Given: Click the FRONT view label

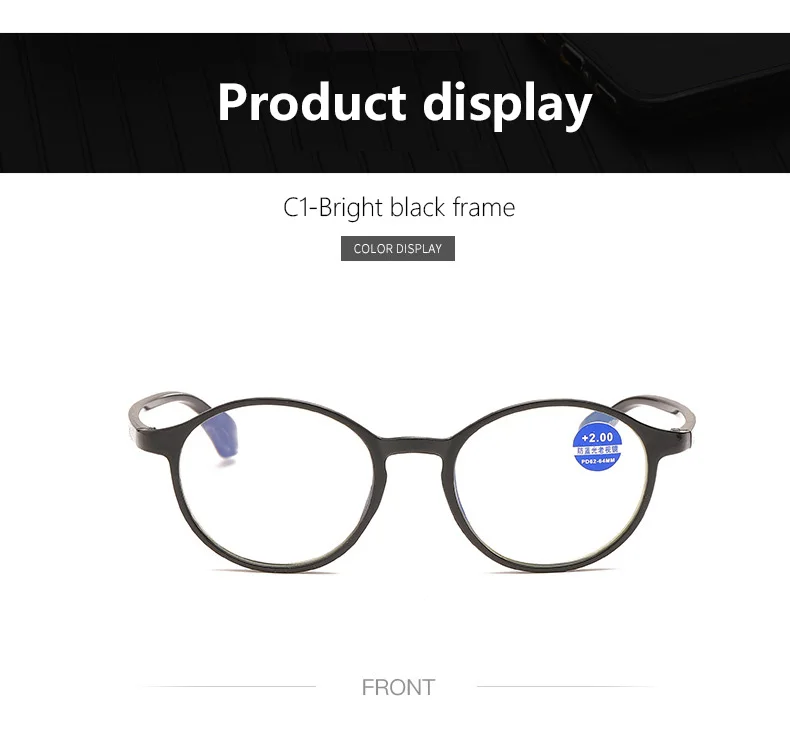Looking at the screenshot, I should (398, 687).
